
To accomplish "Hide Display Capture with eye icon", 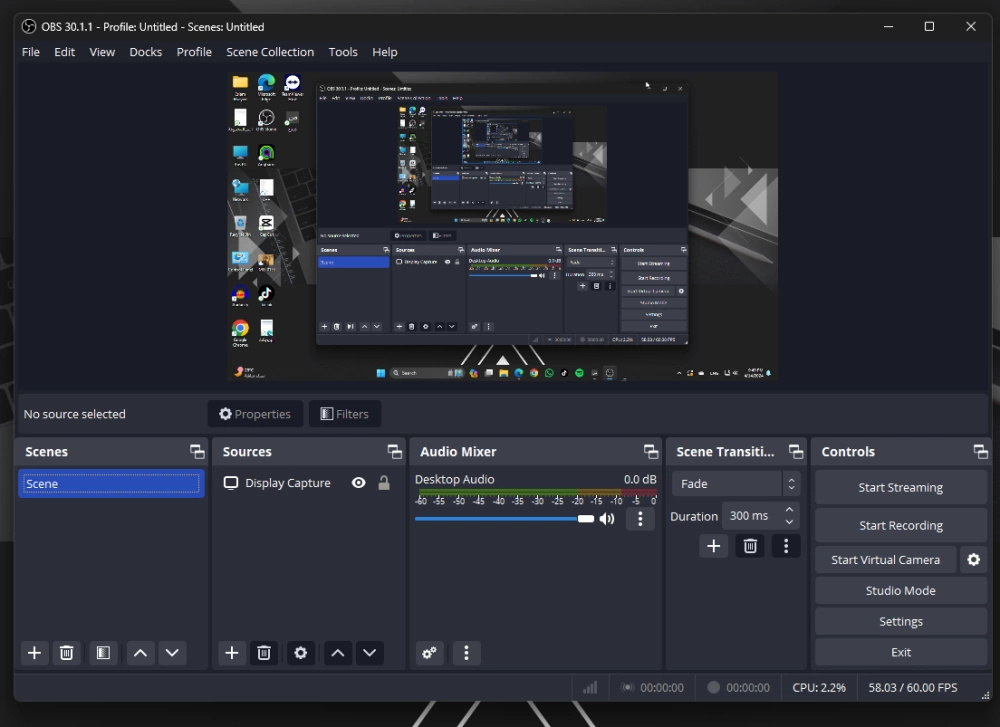I will 358,483.
